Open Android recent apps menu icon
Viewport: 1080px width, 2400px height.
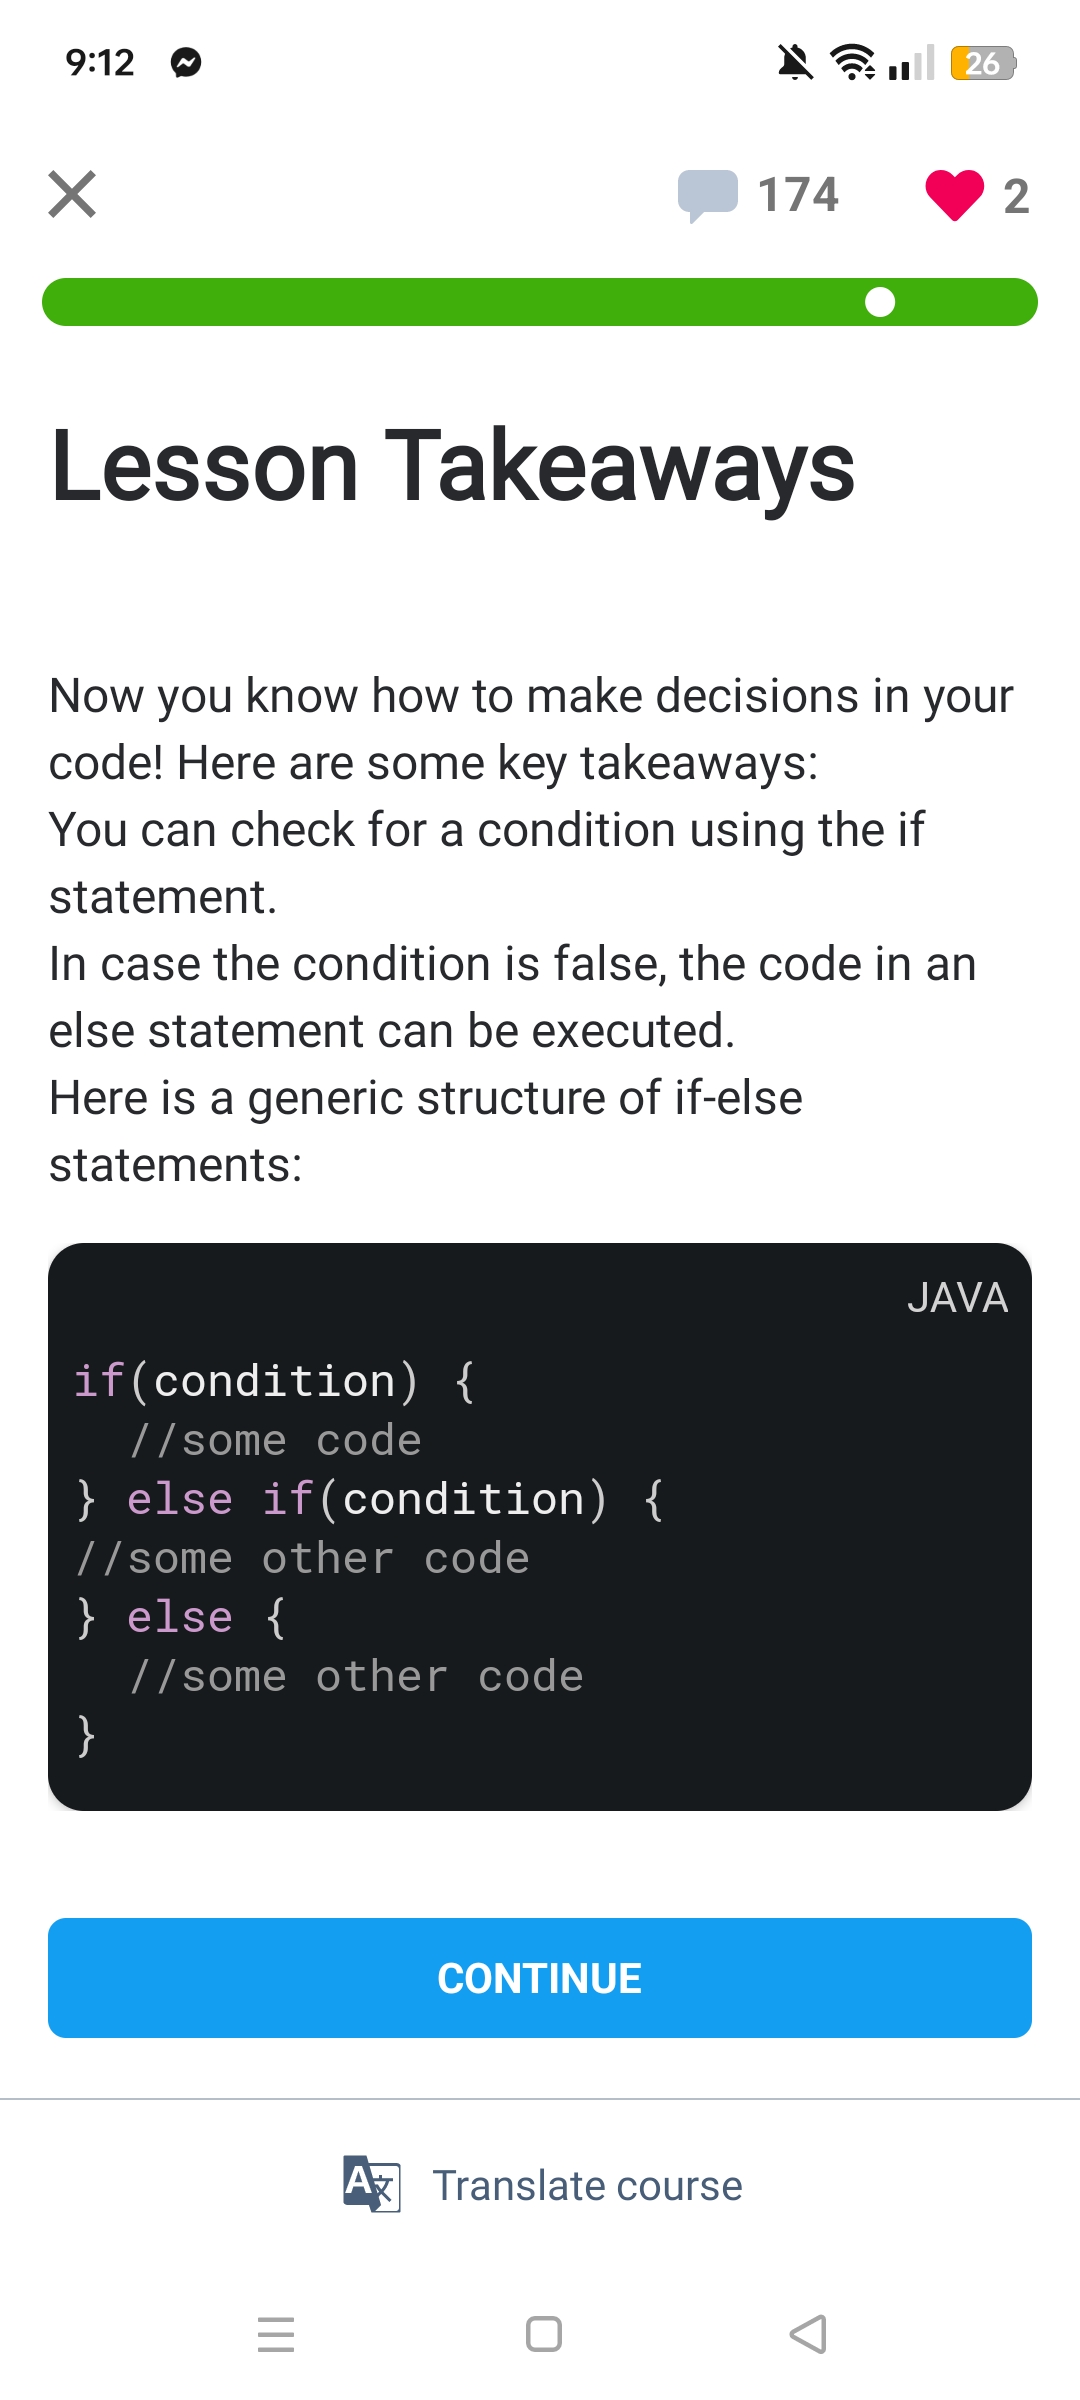tap(275, 2334)
